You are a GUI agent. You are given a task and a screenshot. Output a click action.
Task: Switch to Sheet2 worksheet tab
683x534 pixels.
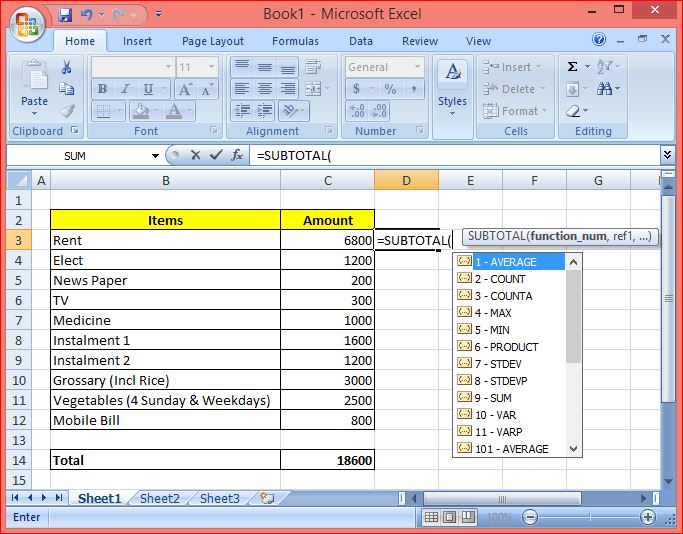tap(160, 498)
